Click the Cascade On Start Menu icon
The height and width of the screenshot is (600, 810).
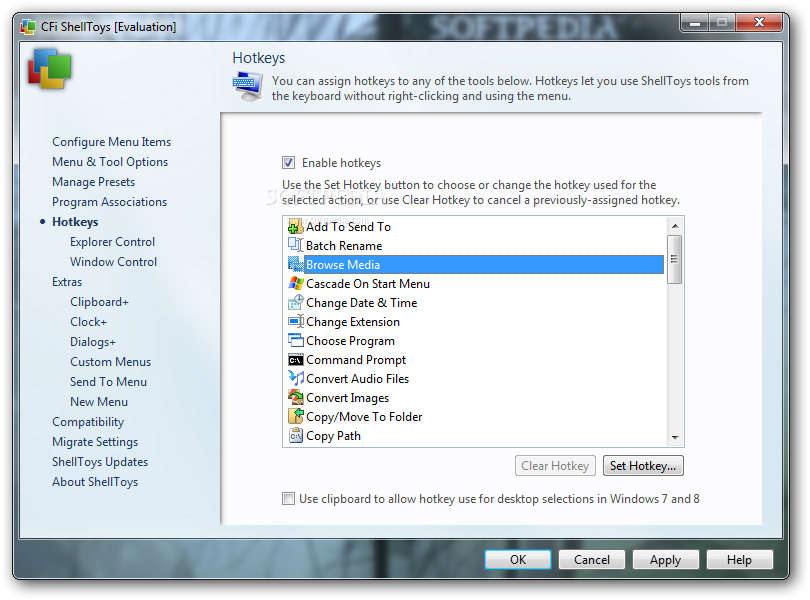click(x=295, y=284)
